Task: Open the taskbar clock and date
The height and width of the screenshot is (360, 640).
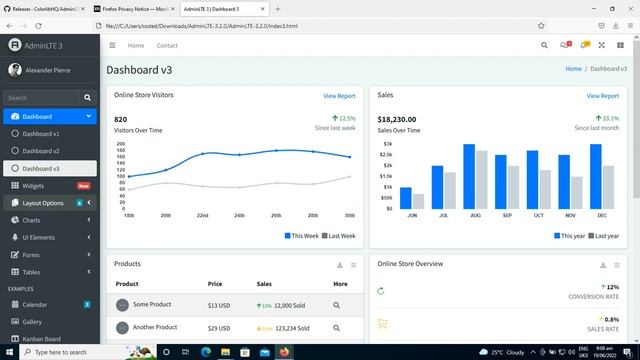Action: (605, 352)
